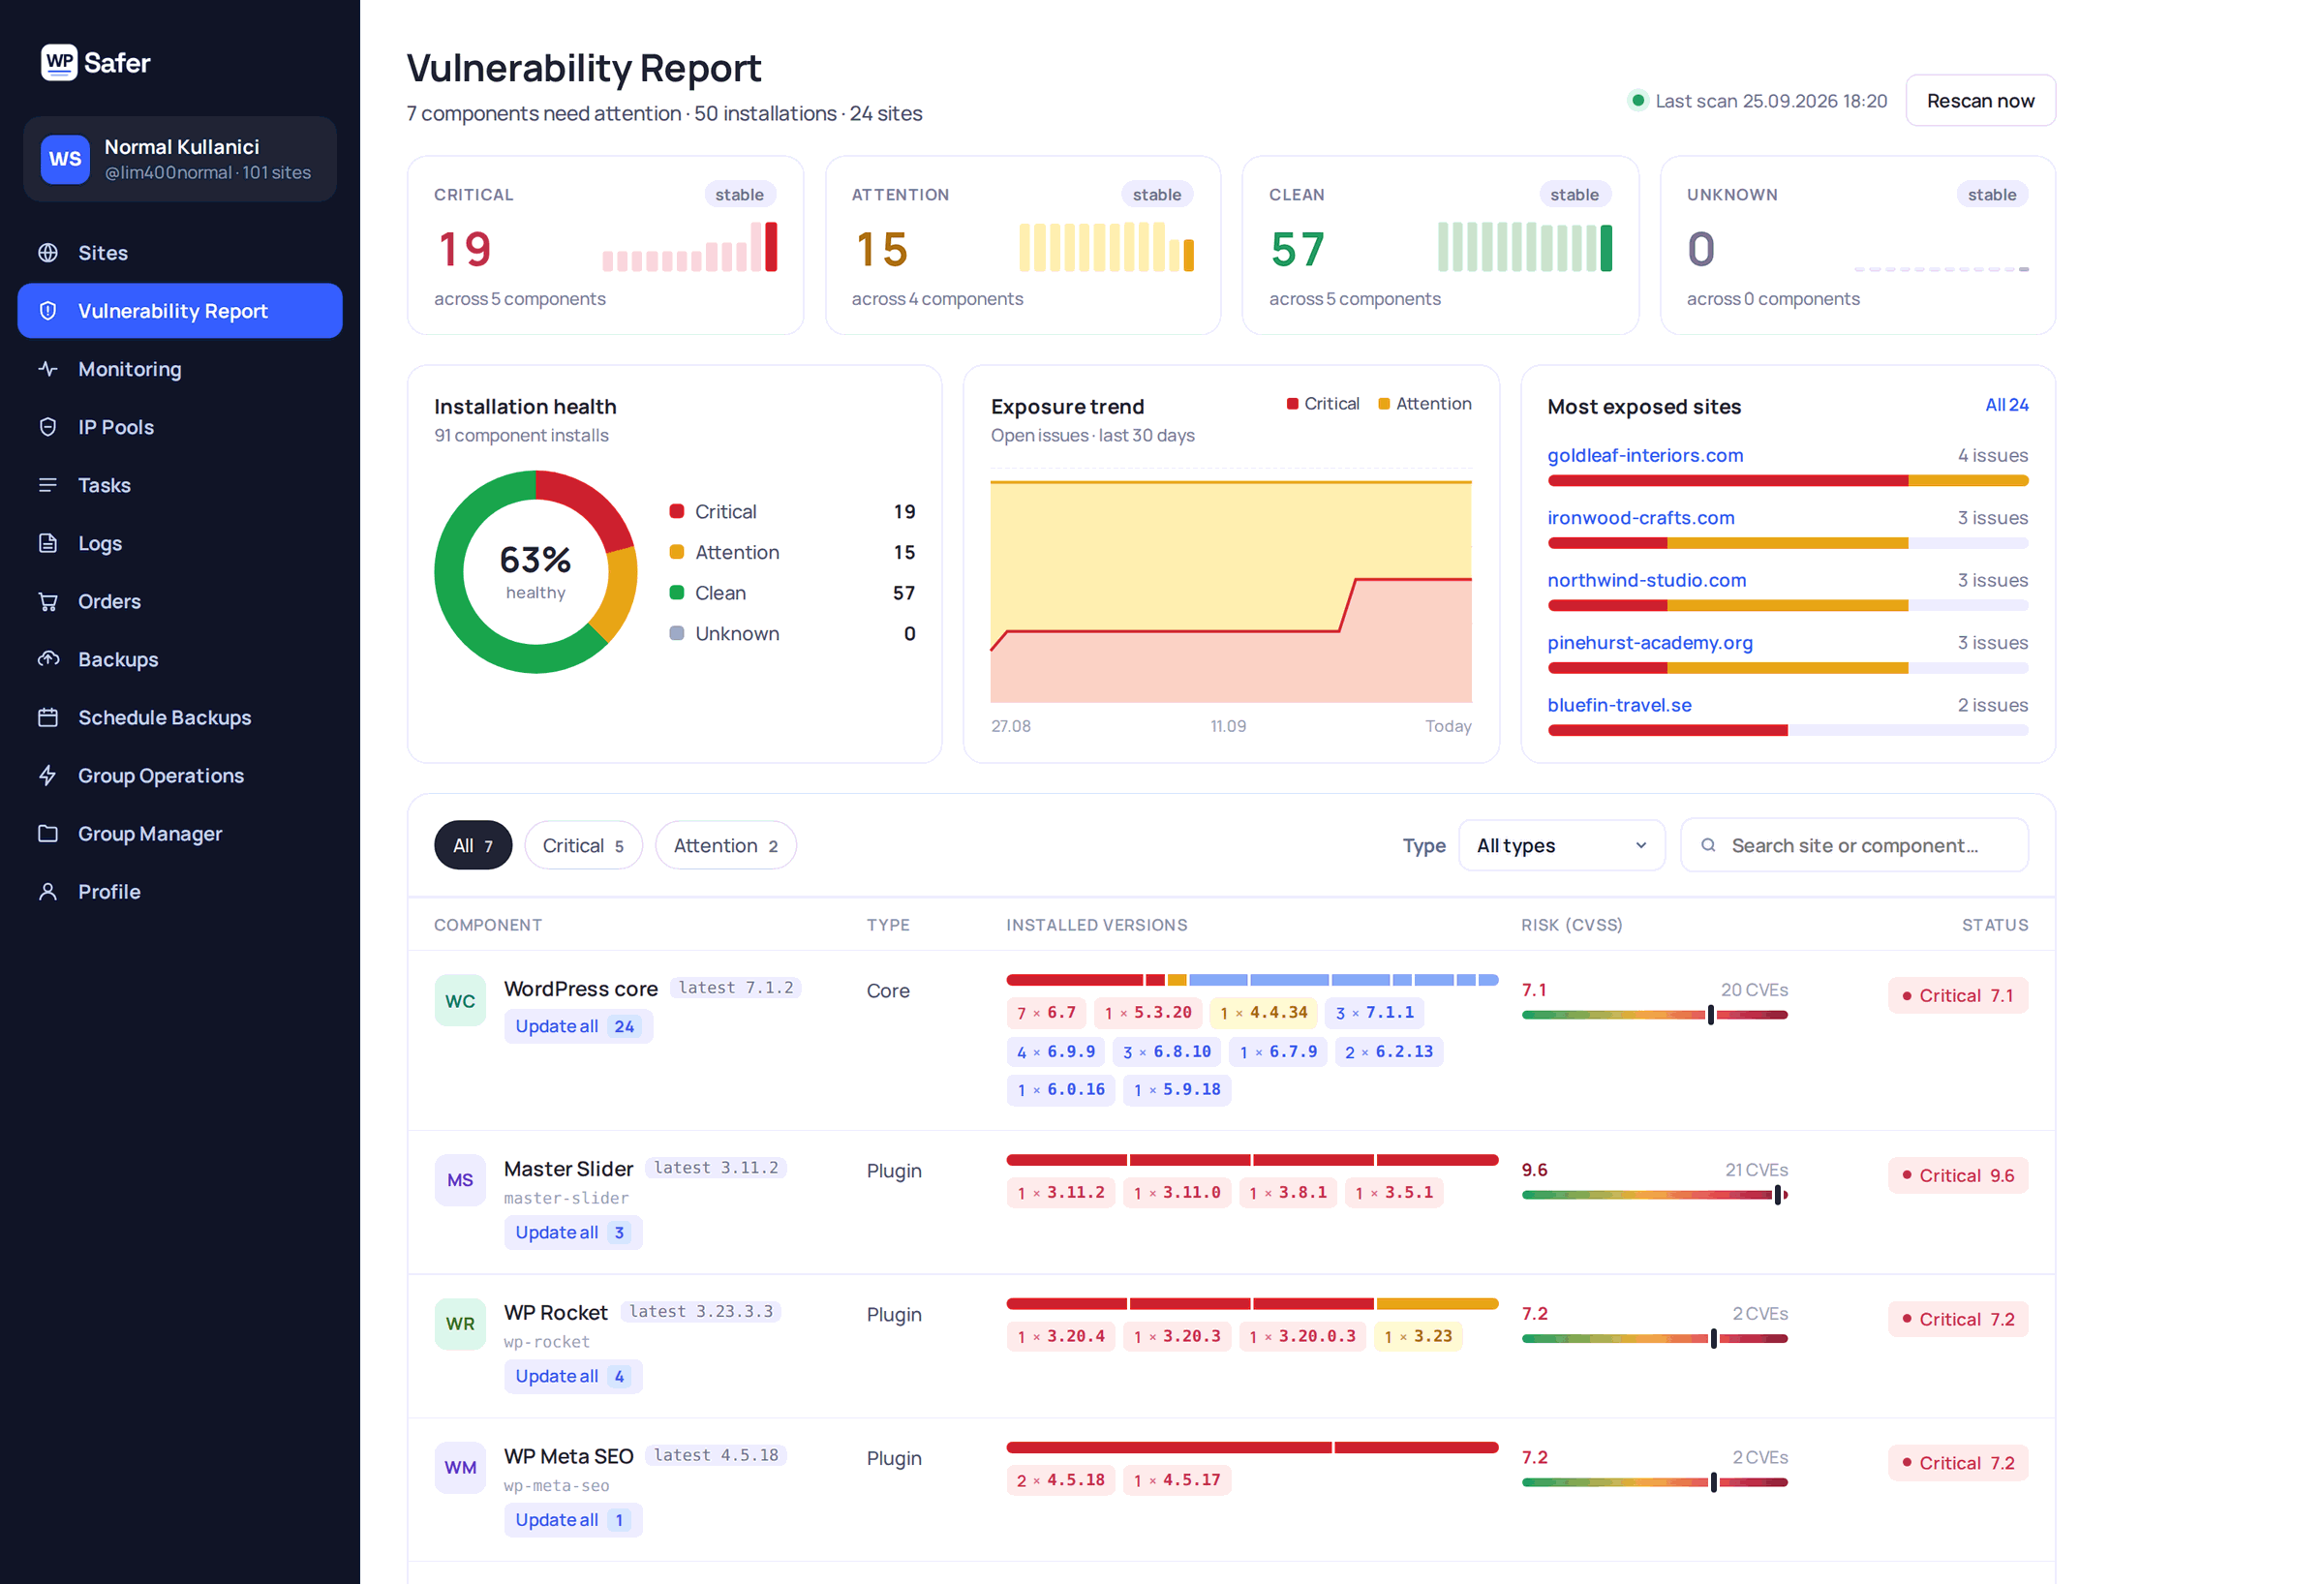This screenshot has height=1584, width=2324.
Task: Click the Schedule Backups calendar icon
Action: 48,717
